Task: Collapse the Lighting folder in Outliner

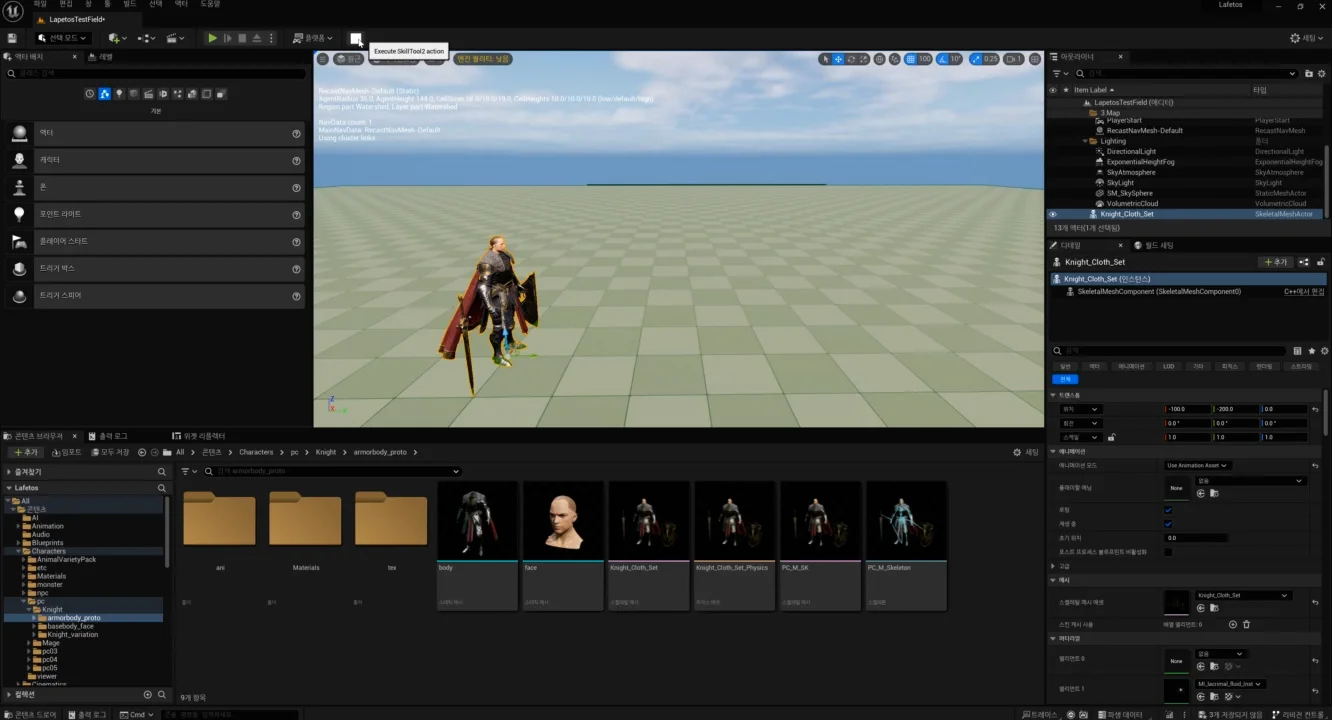Action: pos(1085,141)
